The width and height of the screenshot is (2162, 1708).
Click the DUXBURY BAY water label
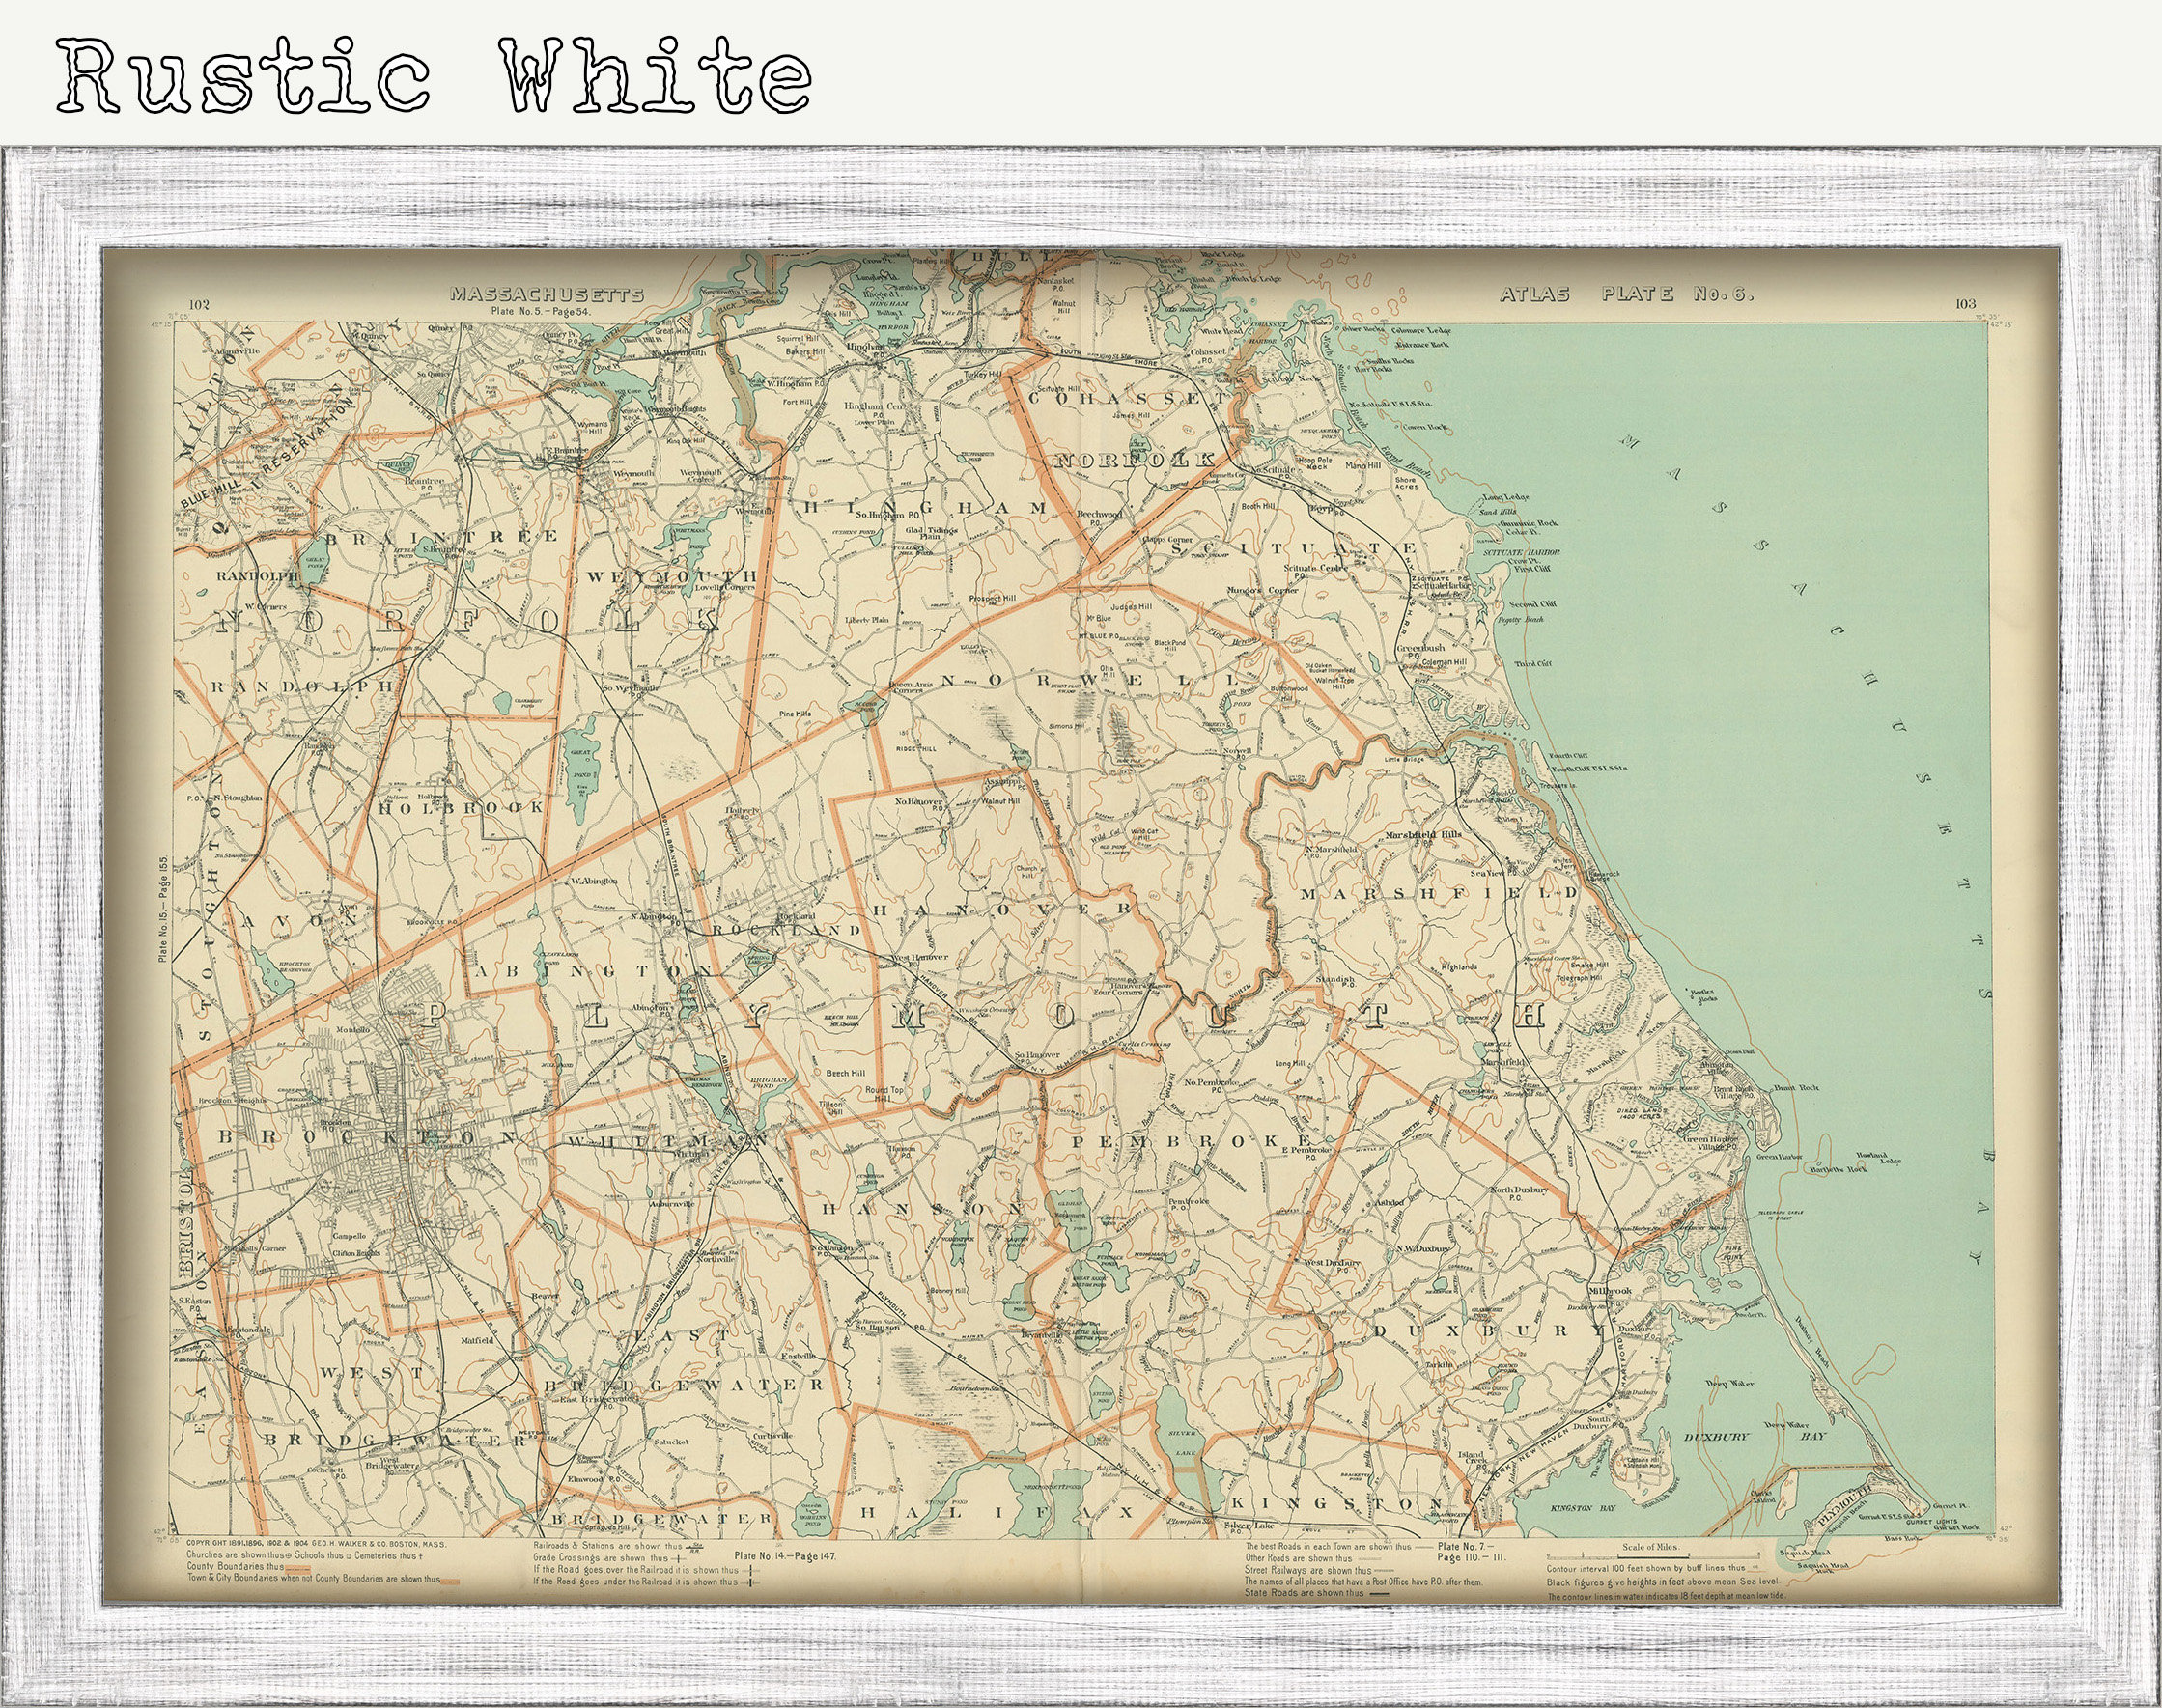pos(1755,1437)
